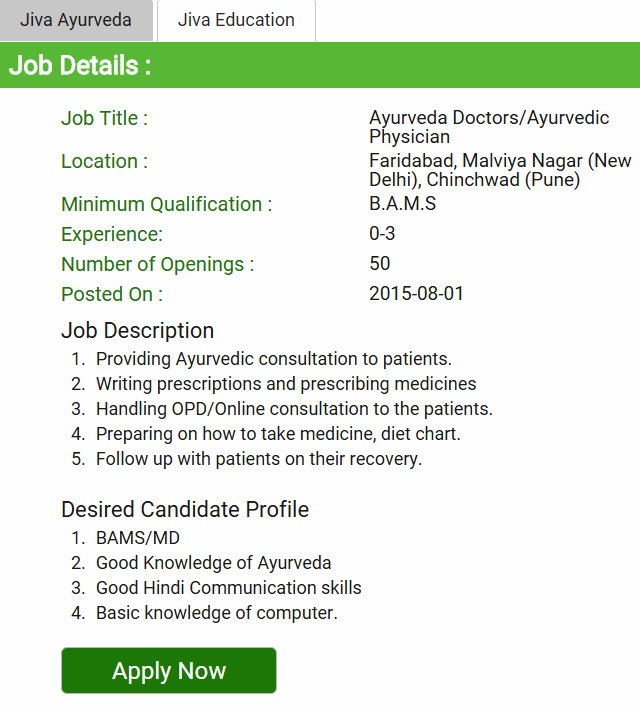Screen dimensions: 640x706
Task: Select the Faridabad, Malviya Nagar location text
Action: pyautogui.click(x=500, y=170)
